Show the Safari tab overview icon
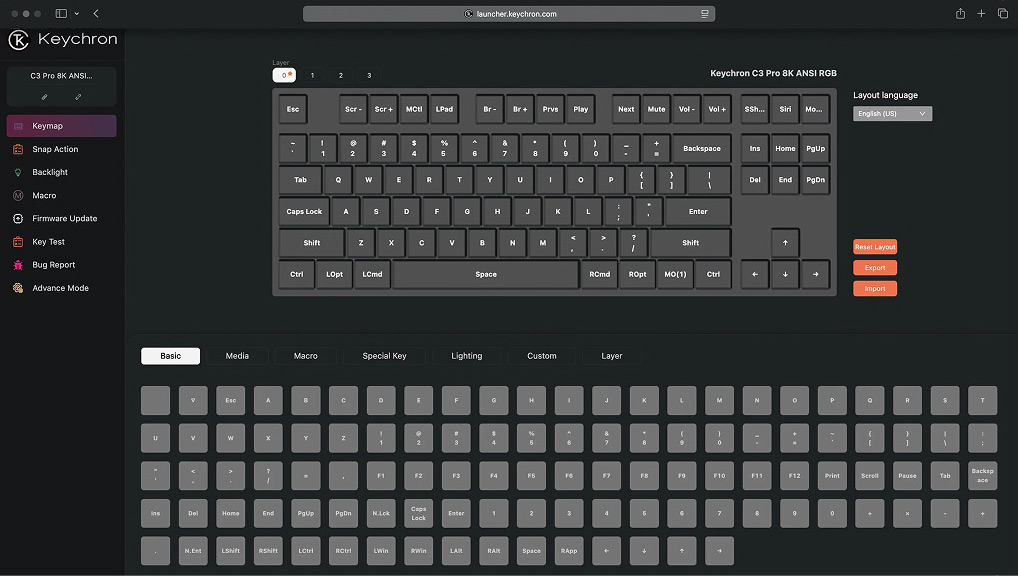 tap(1002, 14)
